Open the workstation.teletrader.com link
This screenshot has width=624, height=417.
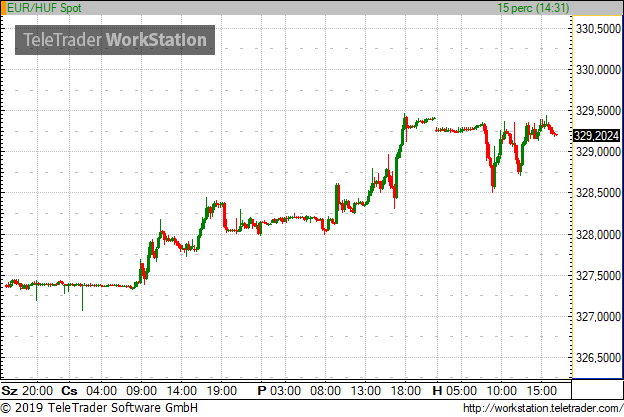pos(543,408)
